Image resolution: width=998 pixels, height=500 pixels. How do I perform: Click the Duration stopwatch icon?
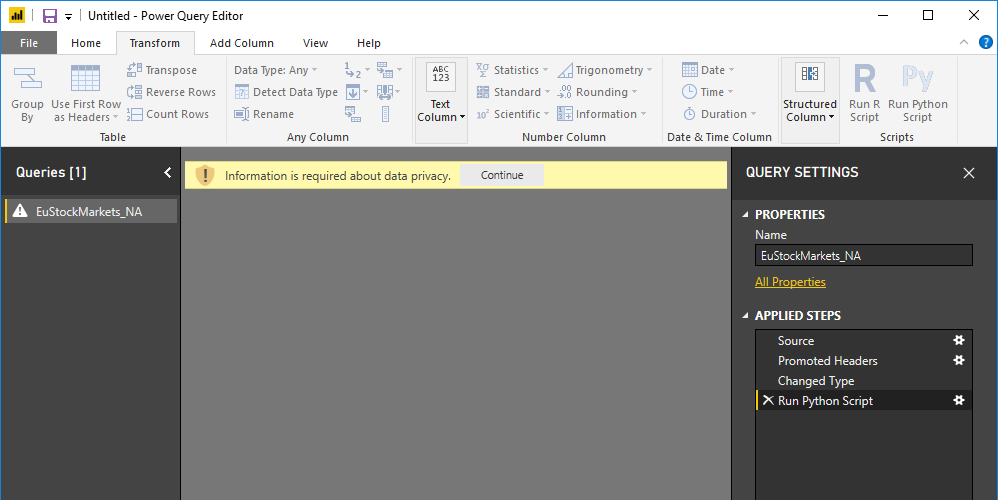[x=689, y=115]
